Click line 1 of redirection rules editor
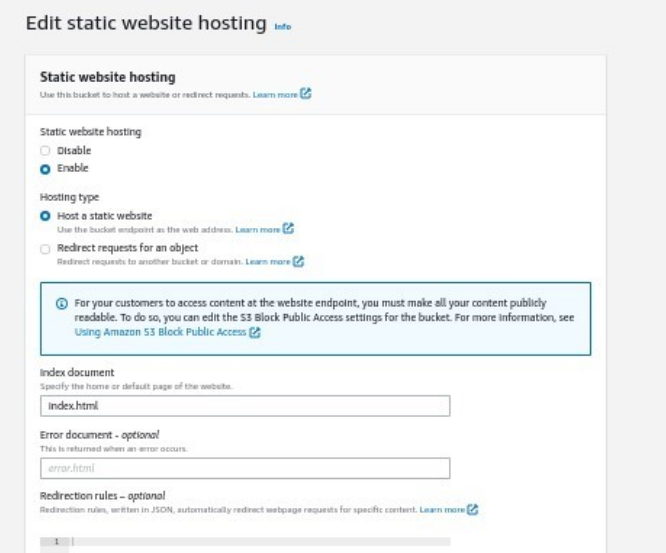Image resolution: width=666 pixels, height=553 pixels. click(260, 542)
